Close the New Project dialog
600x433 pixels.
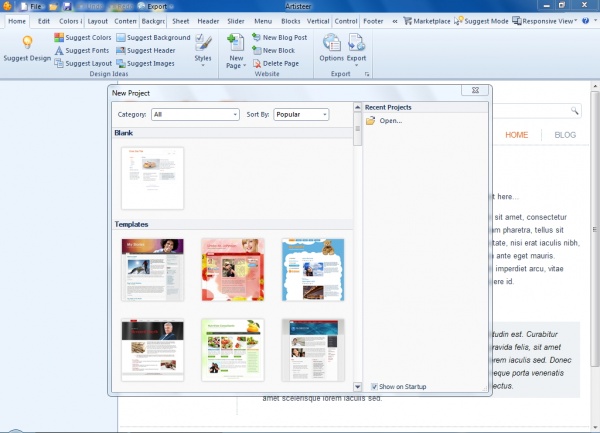click(x=475, y=90)
